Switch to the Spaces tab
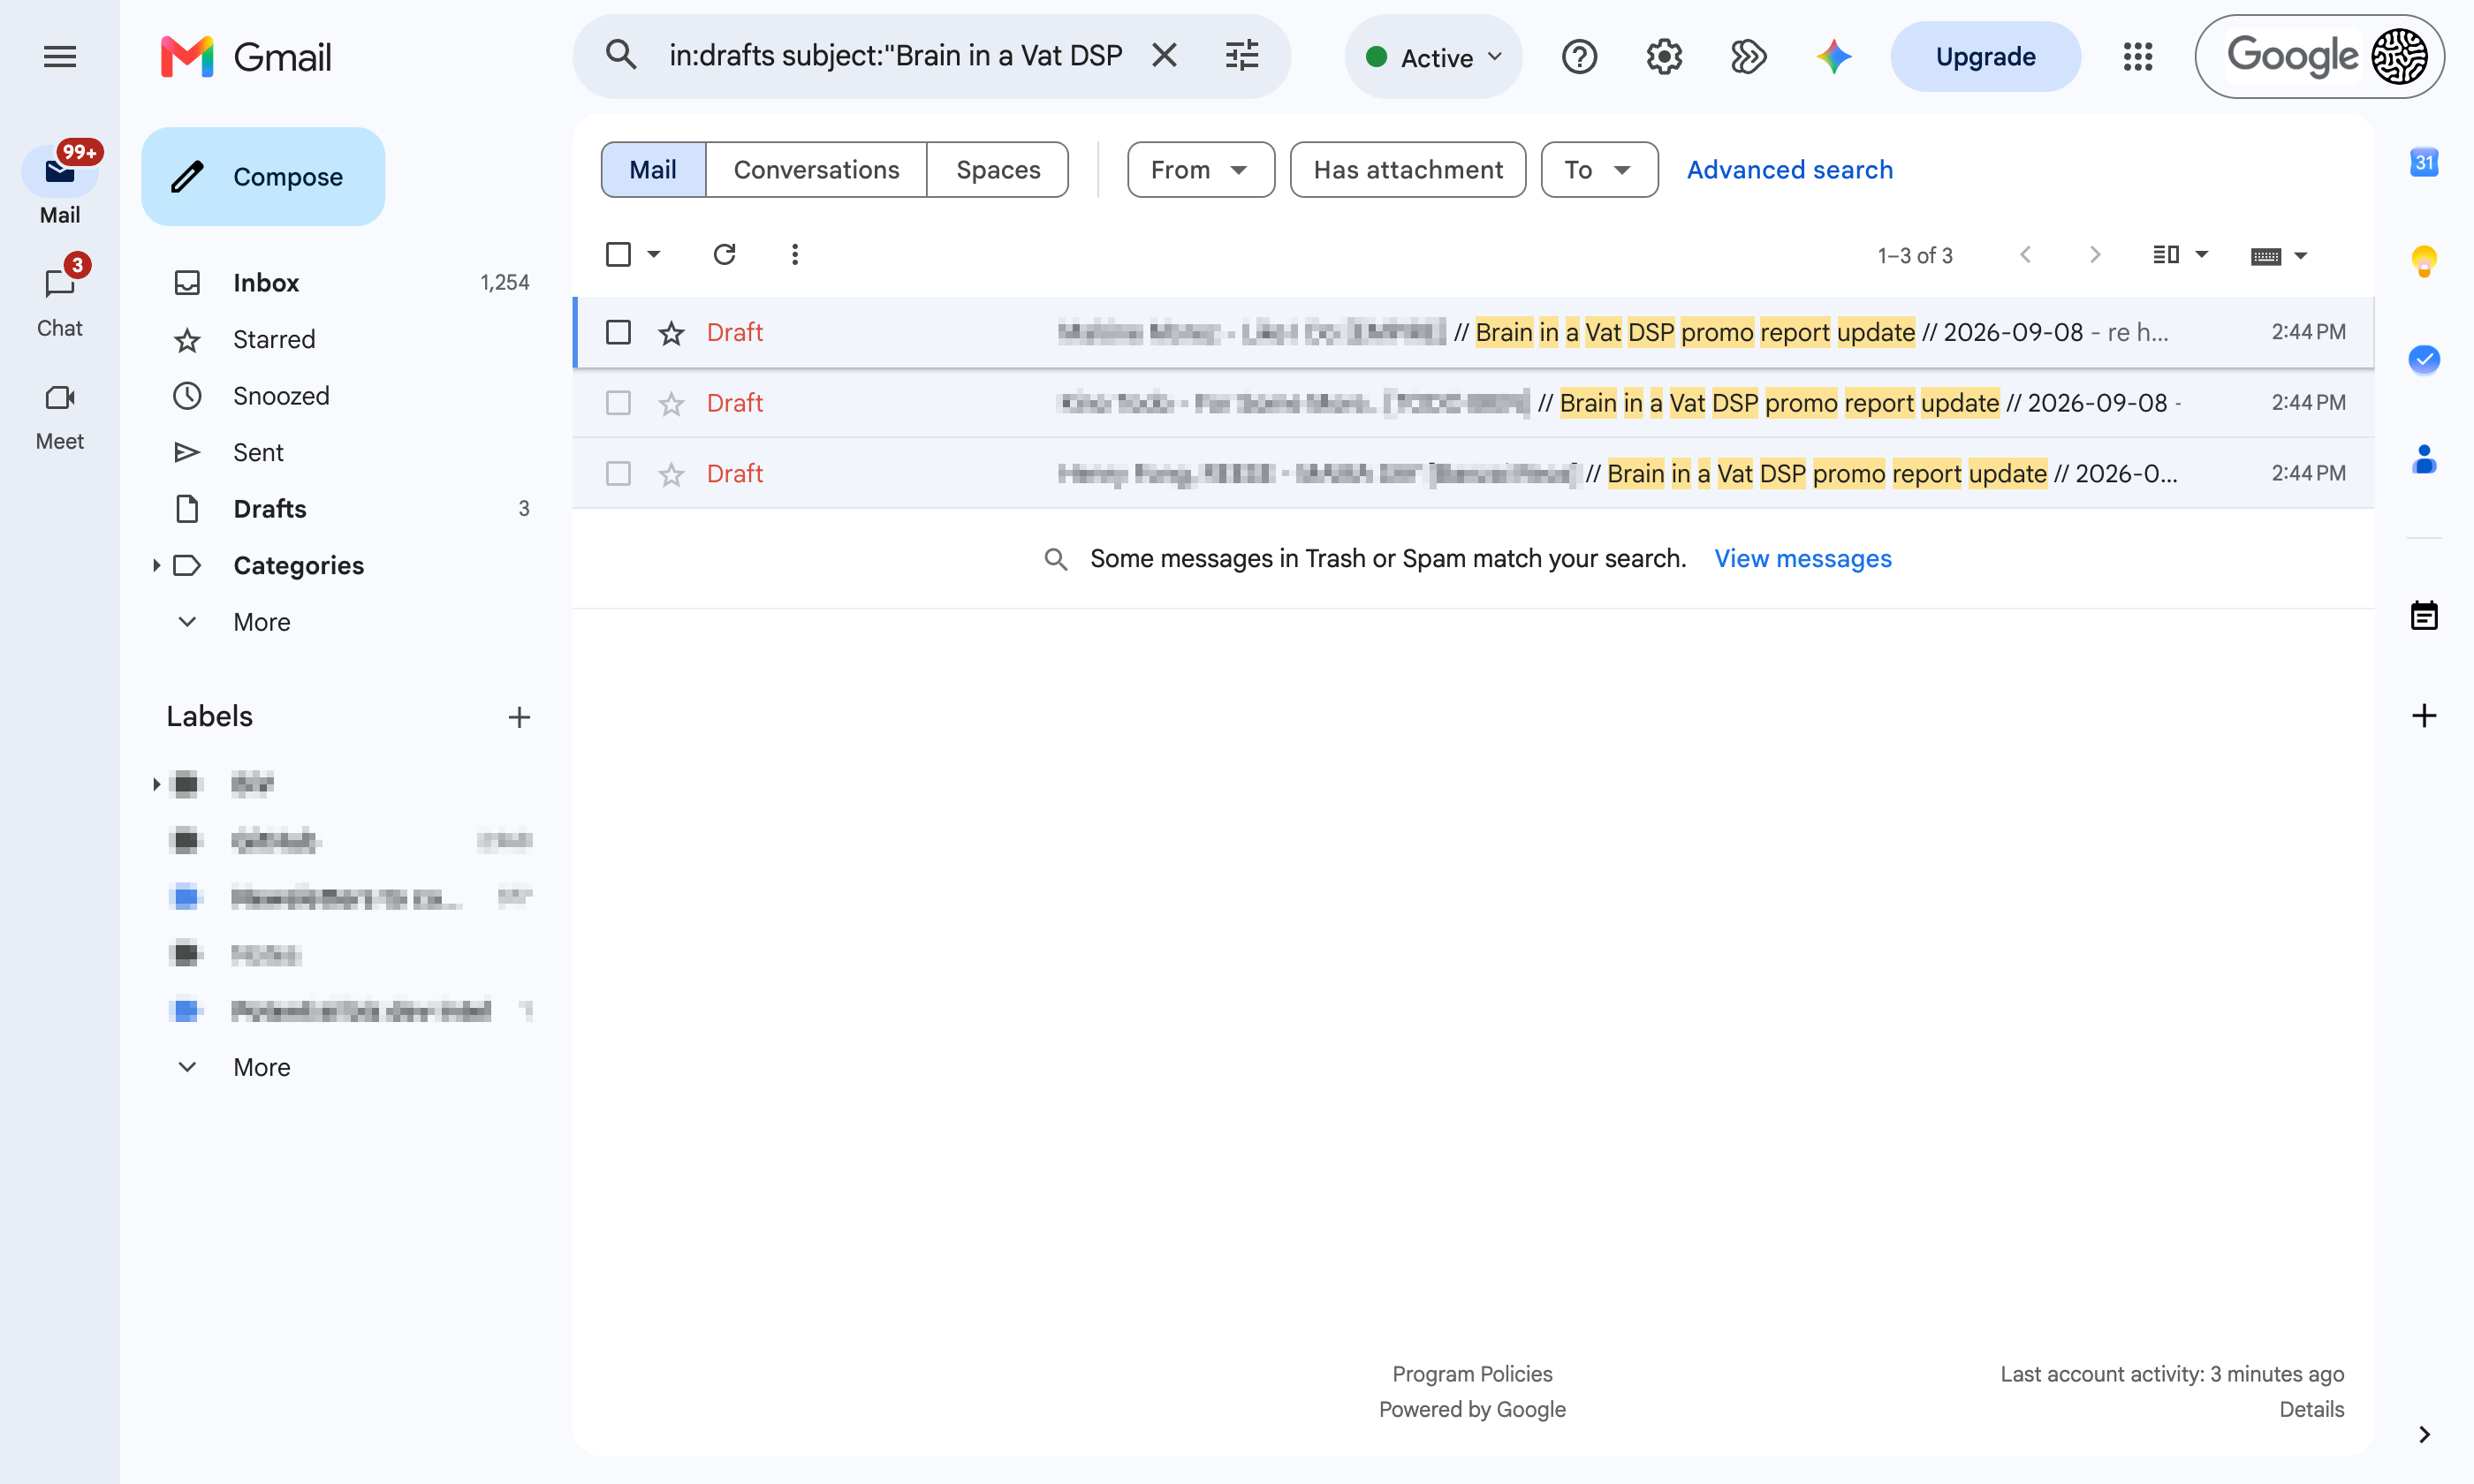This screenshot has height=1484, width=2474. click(998, 170)
